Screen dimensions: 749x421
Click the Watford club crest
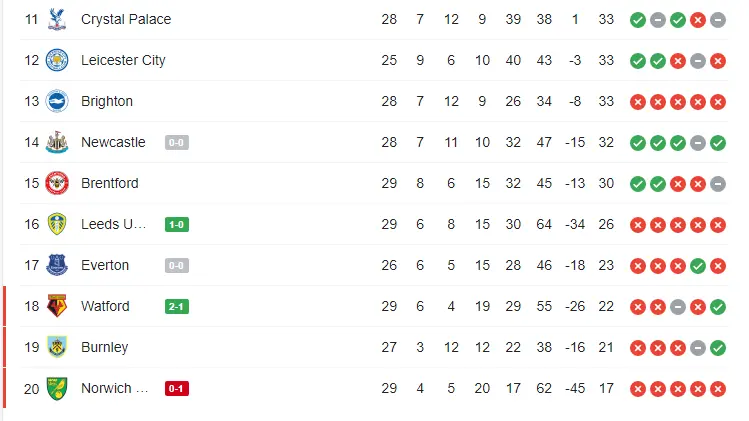57,306
